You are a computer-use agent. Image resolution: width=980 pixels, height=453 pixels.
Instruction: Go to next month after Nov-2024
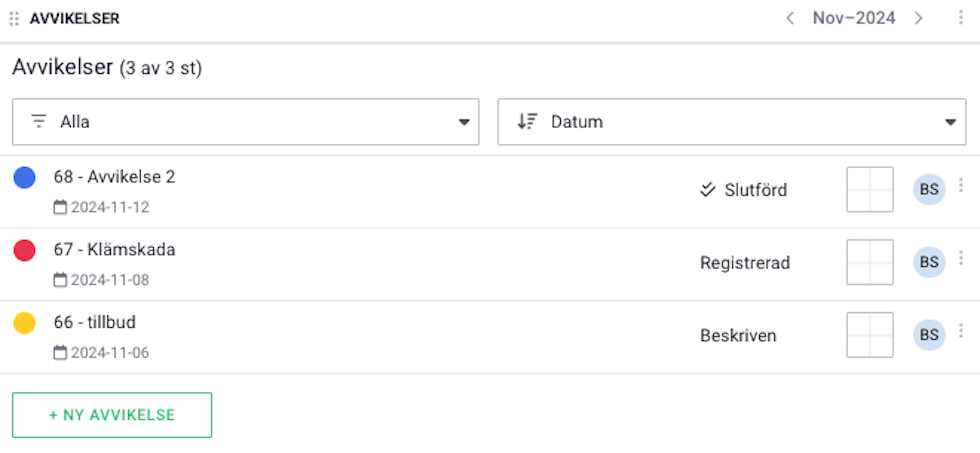(918, 19)
